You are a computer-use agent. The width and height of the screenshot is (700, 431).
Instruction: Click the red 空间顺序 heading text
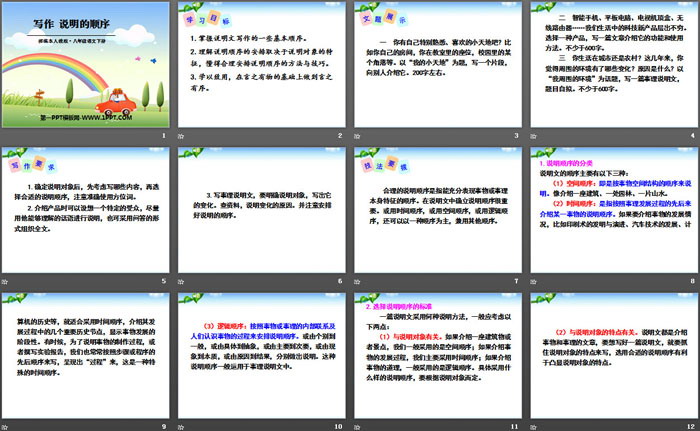tap(573, 183)
